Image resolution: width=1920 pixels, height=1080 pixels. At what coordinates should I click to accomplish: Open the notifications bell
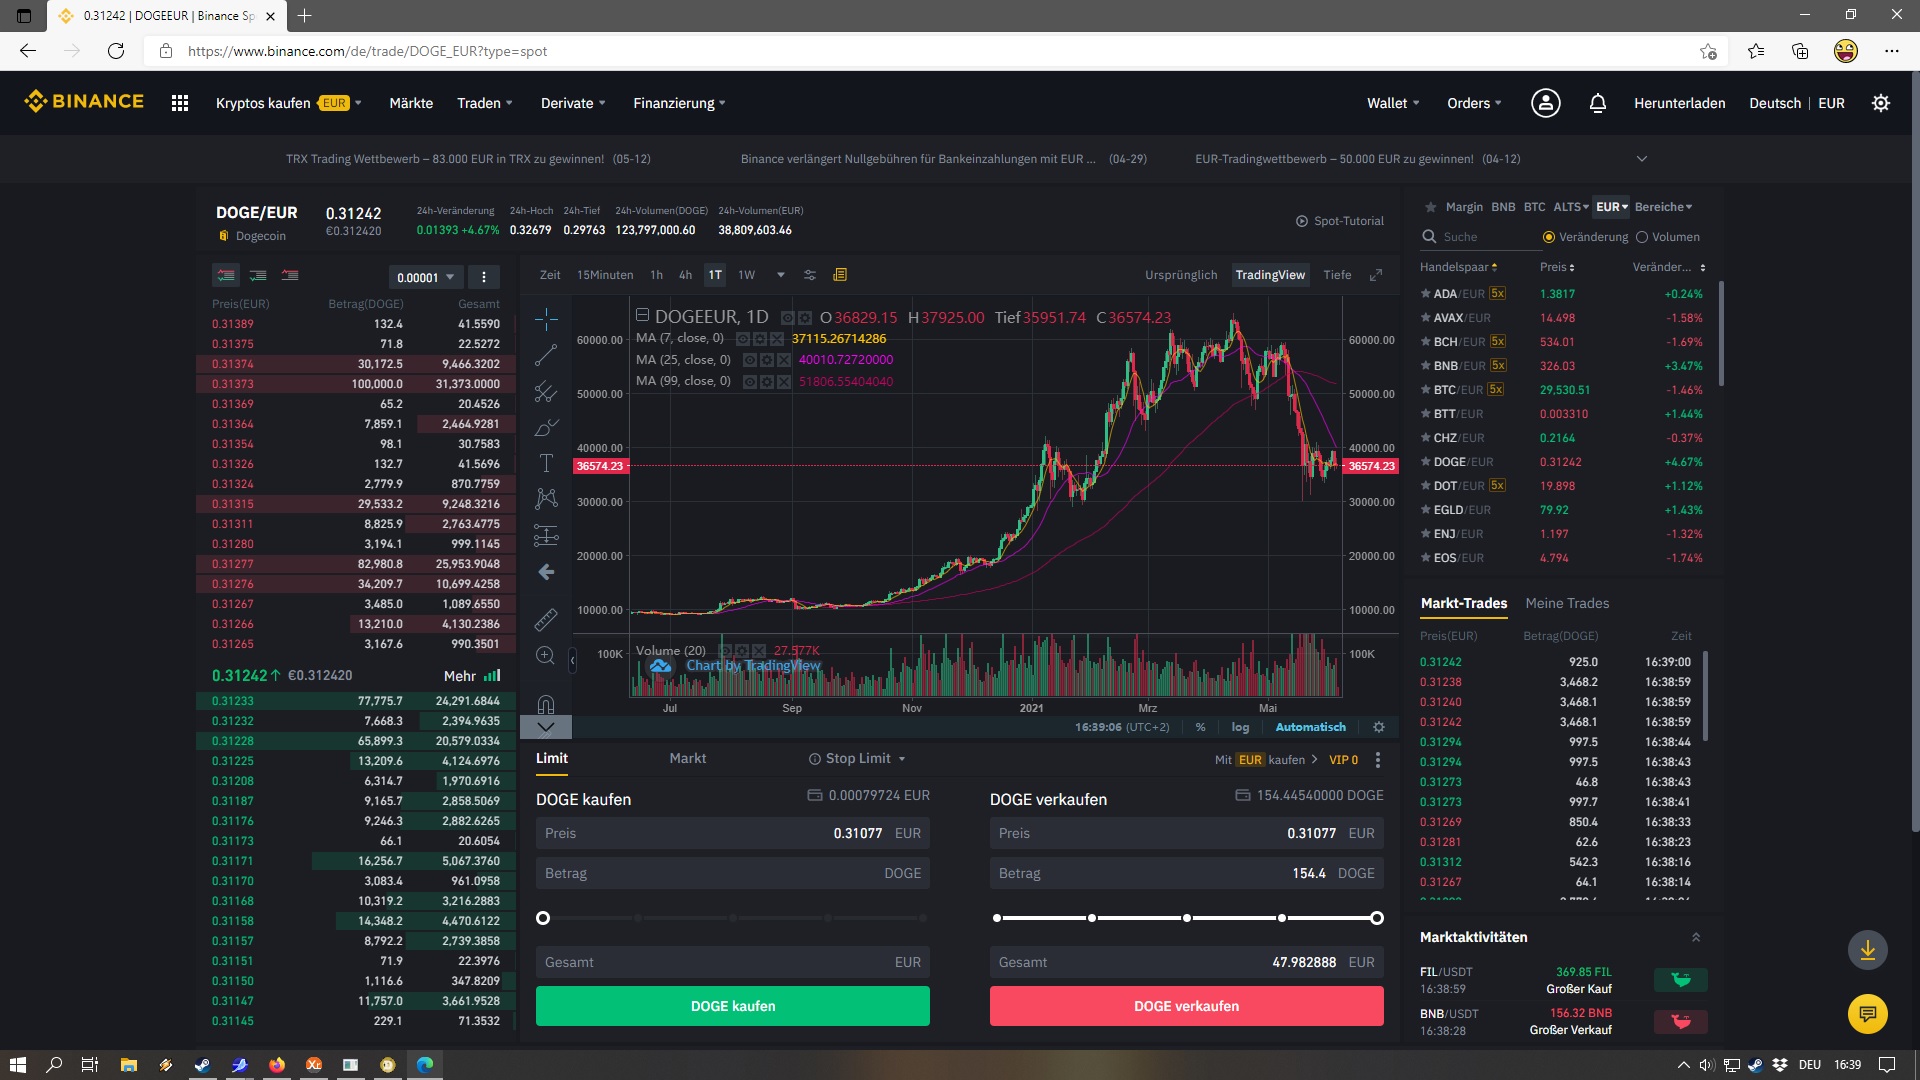1597,103
